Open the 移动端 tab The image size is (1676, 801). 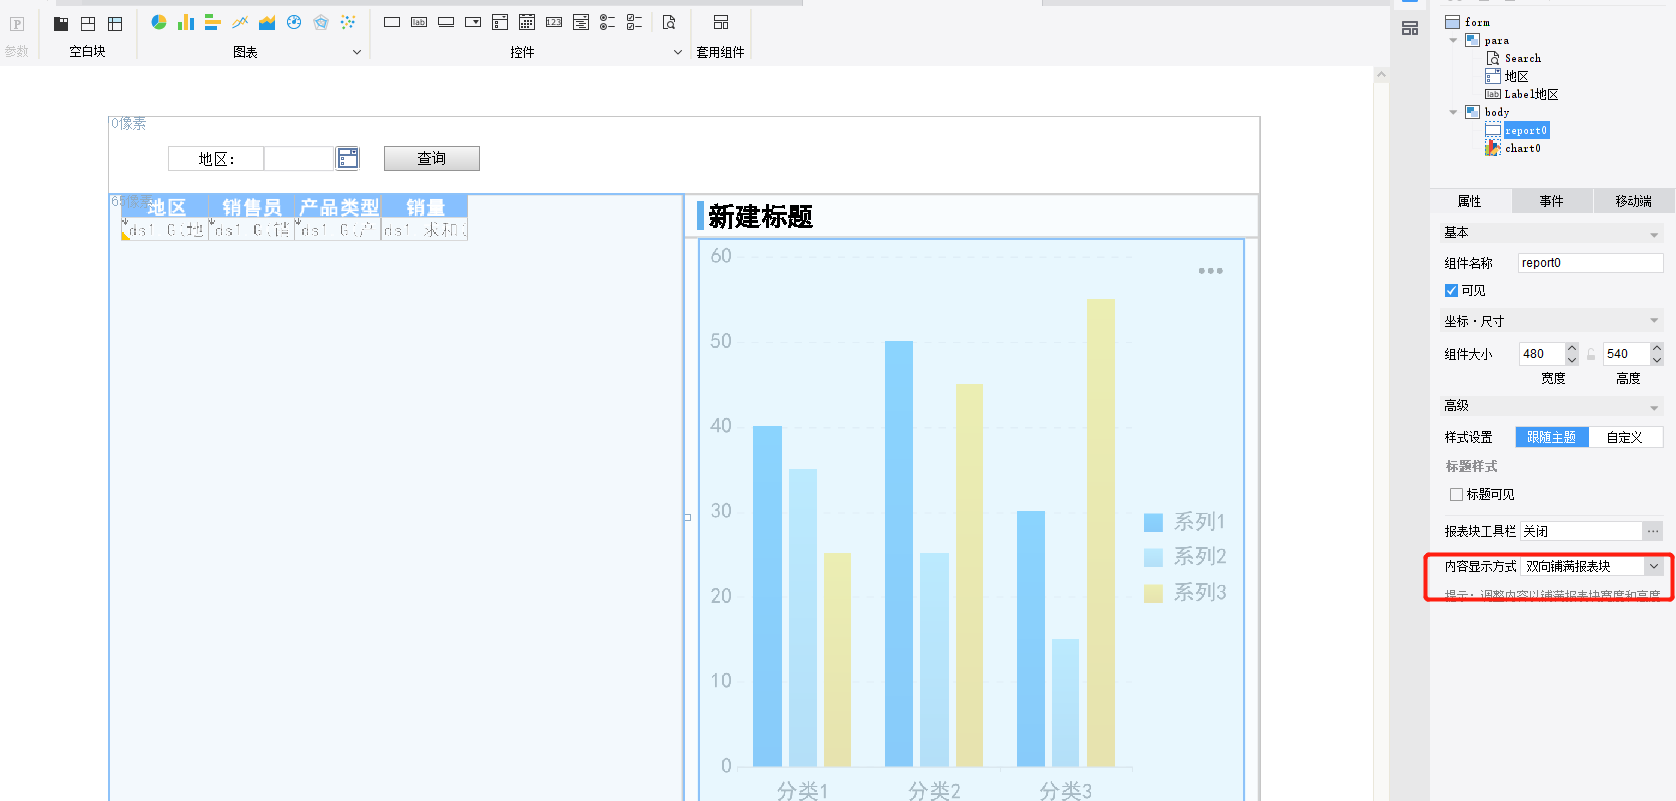(x=1633, y=201)
